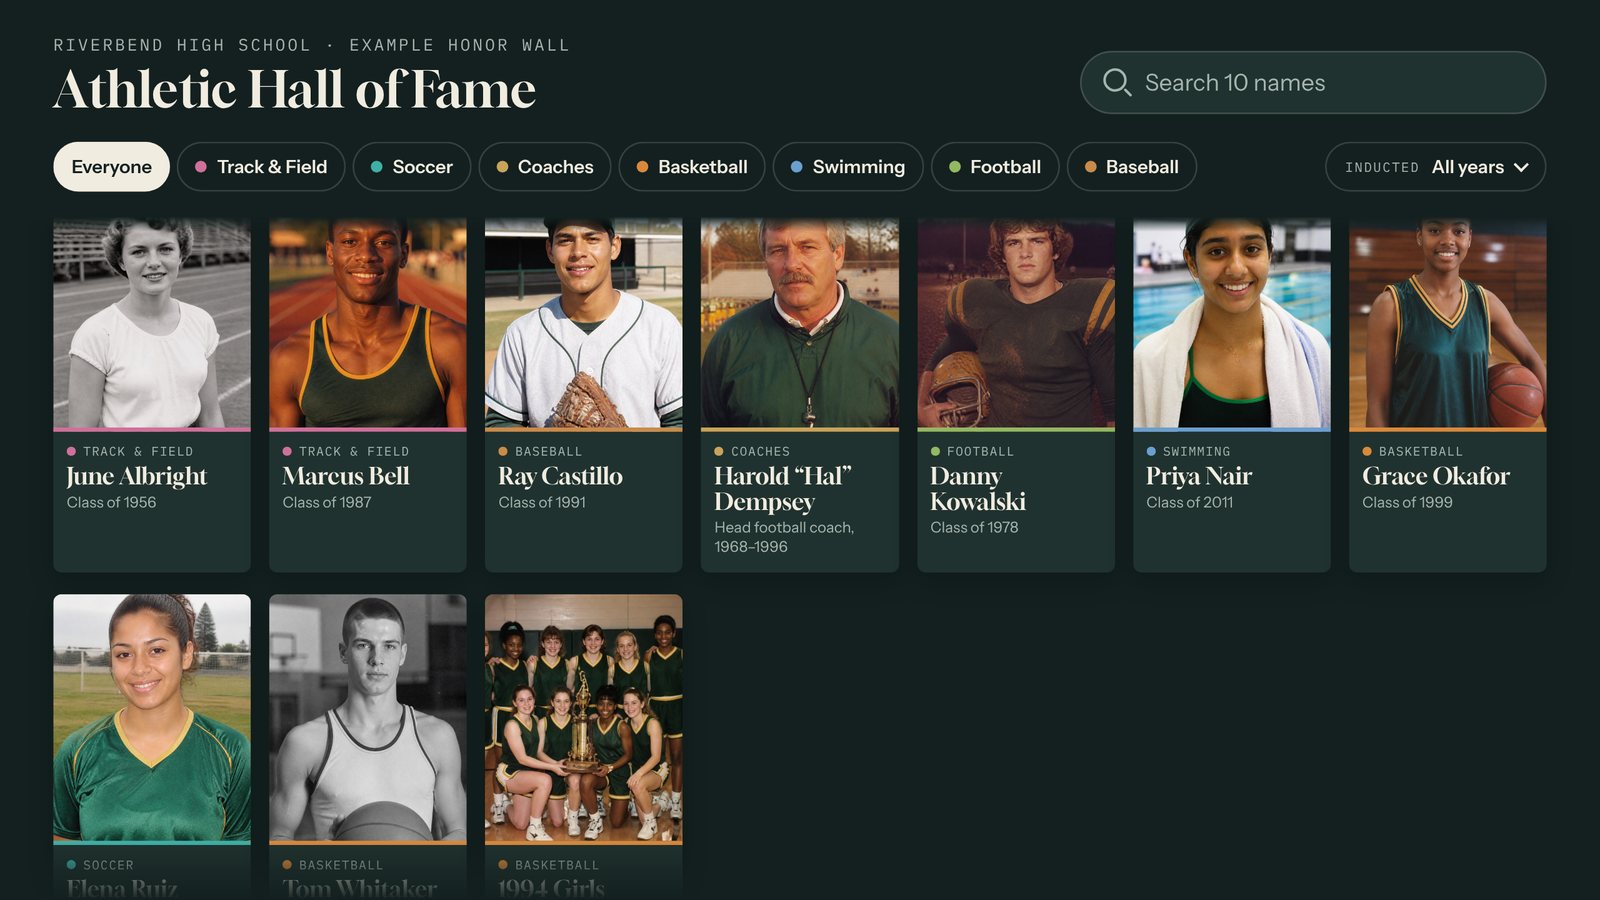Click 'Class of 1978' text

[x=974, y=527]
